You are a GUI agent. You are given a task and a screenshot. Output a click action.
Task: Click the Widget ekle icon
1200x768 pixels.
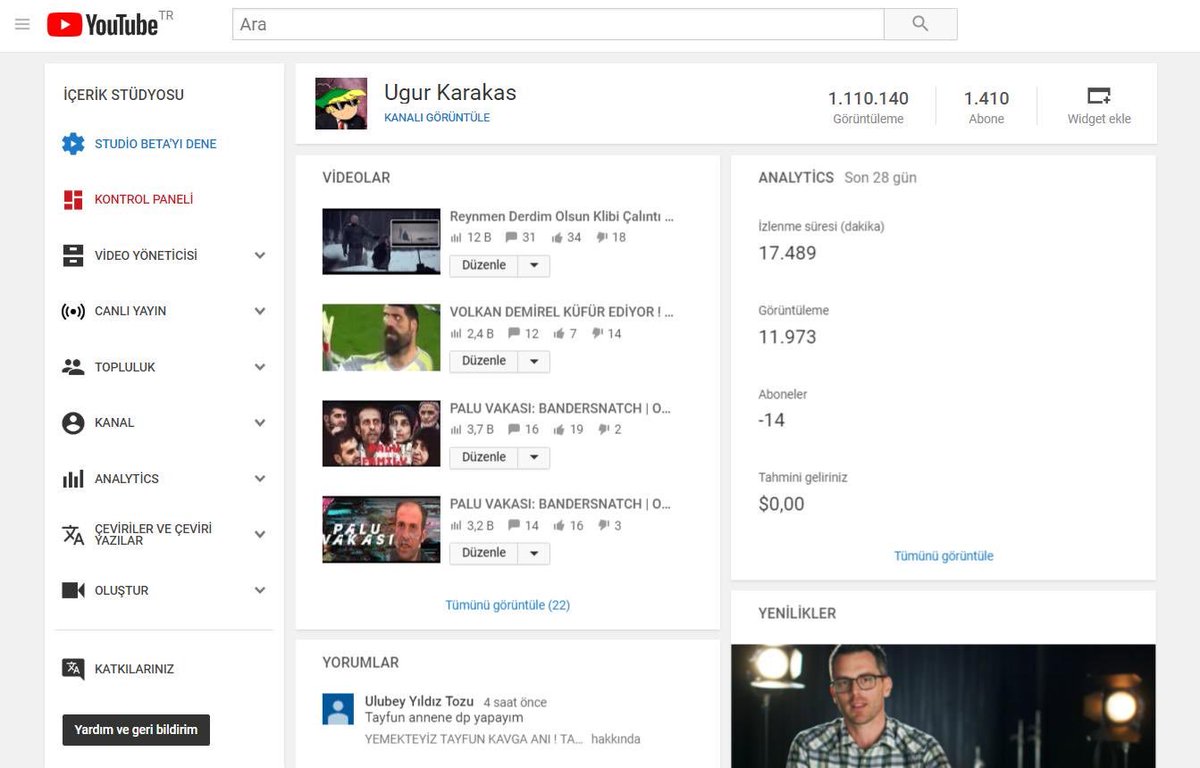(x=1099, y=96)
